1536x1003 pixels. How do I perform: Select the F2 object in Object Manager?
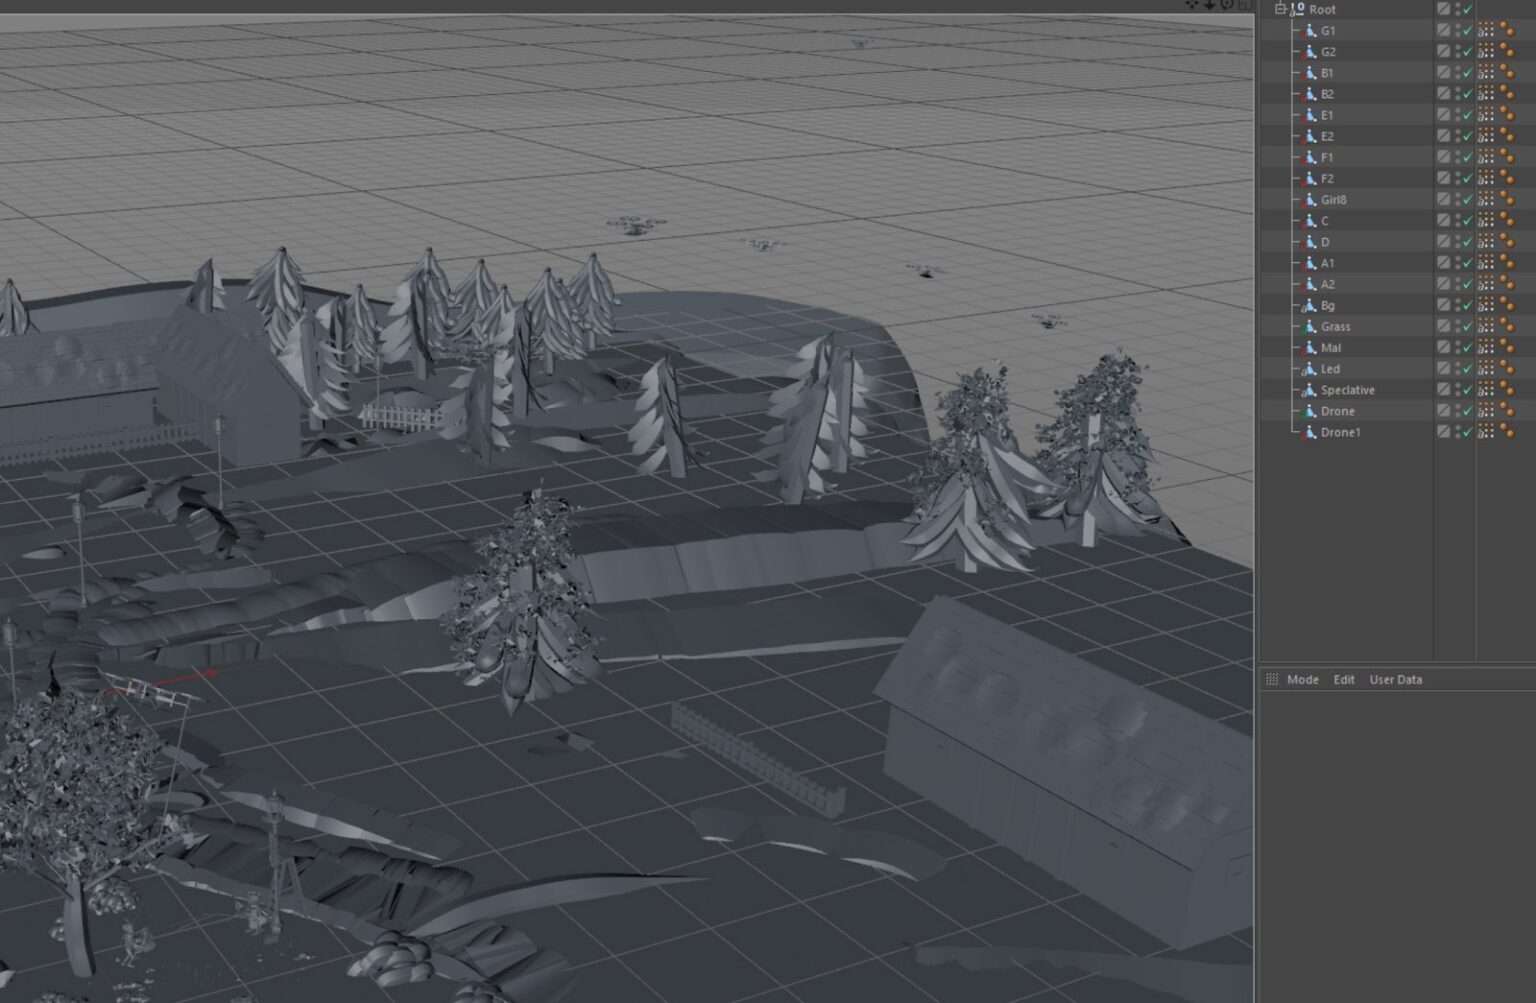1330,178
